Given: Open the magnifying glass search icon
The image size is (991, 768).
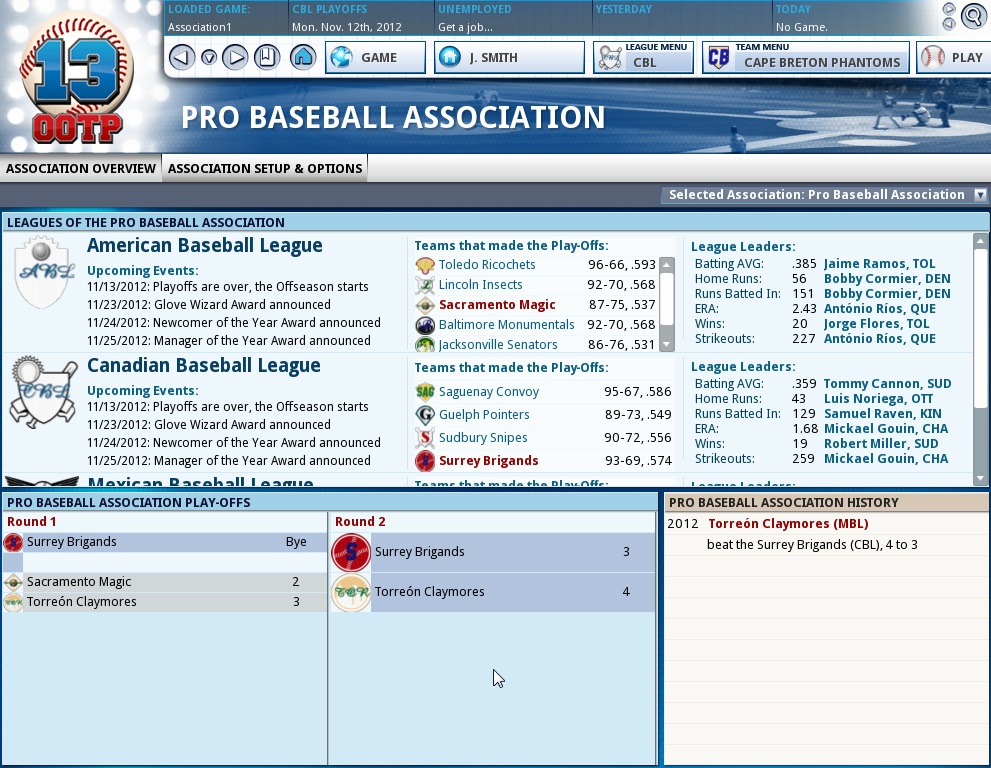Looking at the screenshot, I should 972,16.
